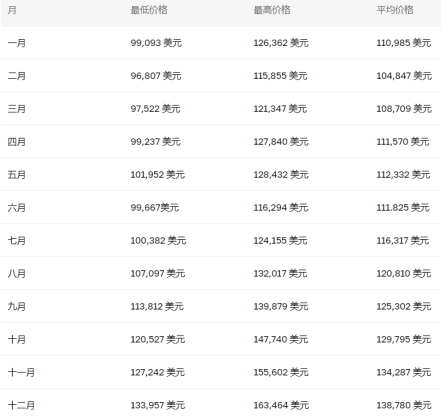Image resolution: width=446 pixels, height=419 pixels.
Task: Click the 十月 minimum price 120,527 美元
Action: click(157, 340)
